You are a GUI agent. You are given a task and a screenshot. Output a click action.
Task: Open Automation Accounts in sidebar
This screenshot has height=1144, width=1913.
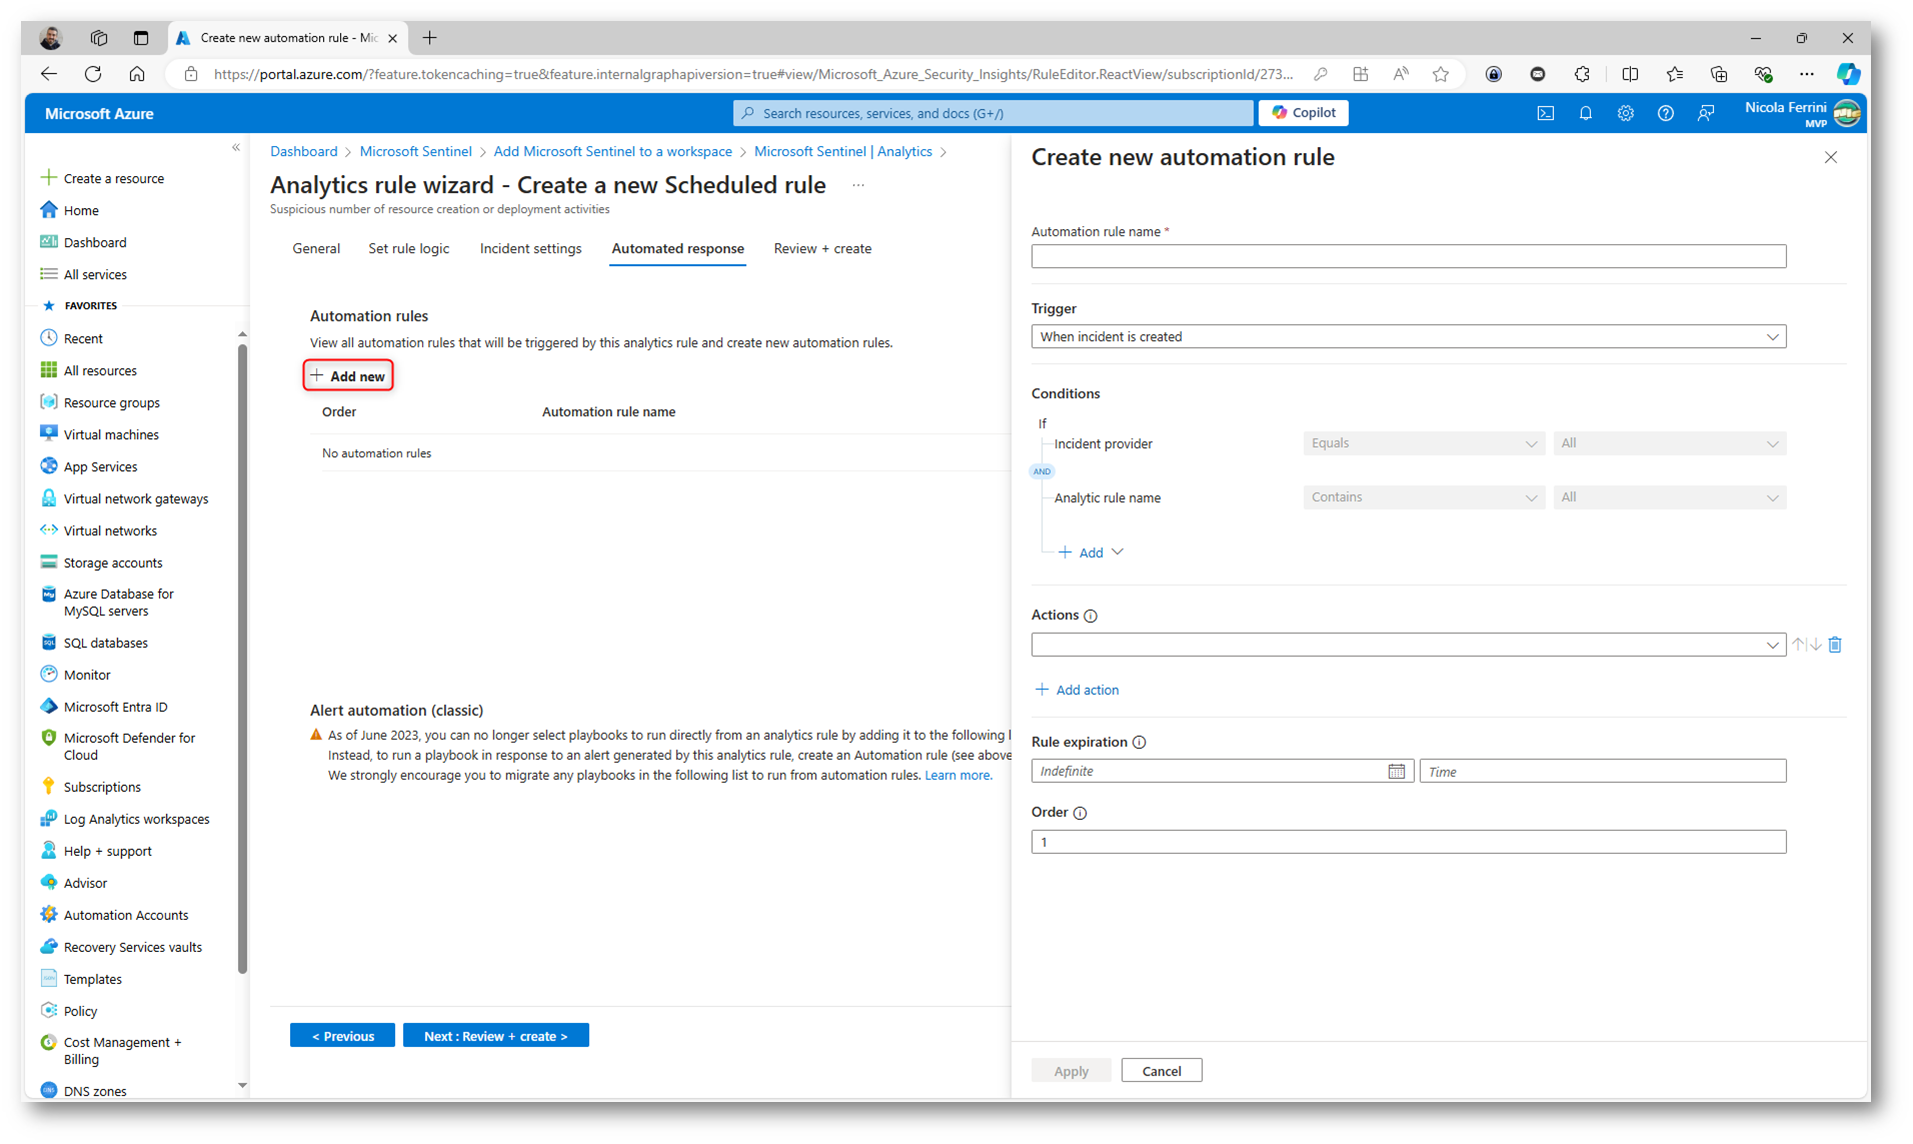coord(125,914)
